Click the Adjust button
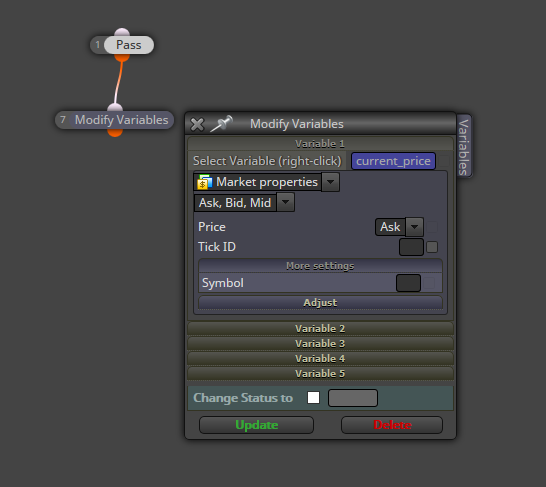Image resolution: width=546 pixels, height=487 pixels. click(320, 303)
